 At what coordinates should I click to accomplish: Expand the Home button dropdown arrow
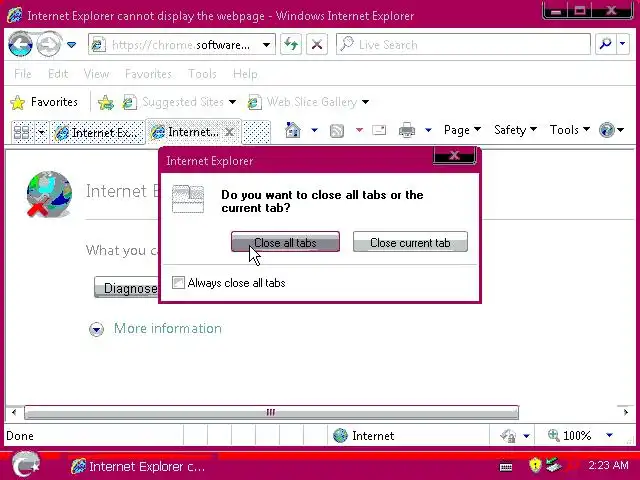pos(314,130)
